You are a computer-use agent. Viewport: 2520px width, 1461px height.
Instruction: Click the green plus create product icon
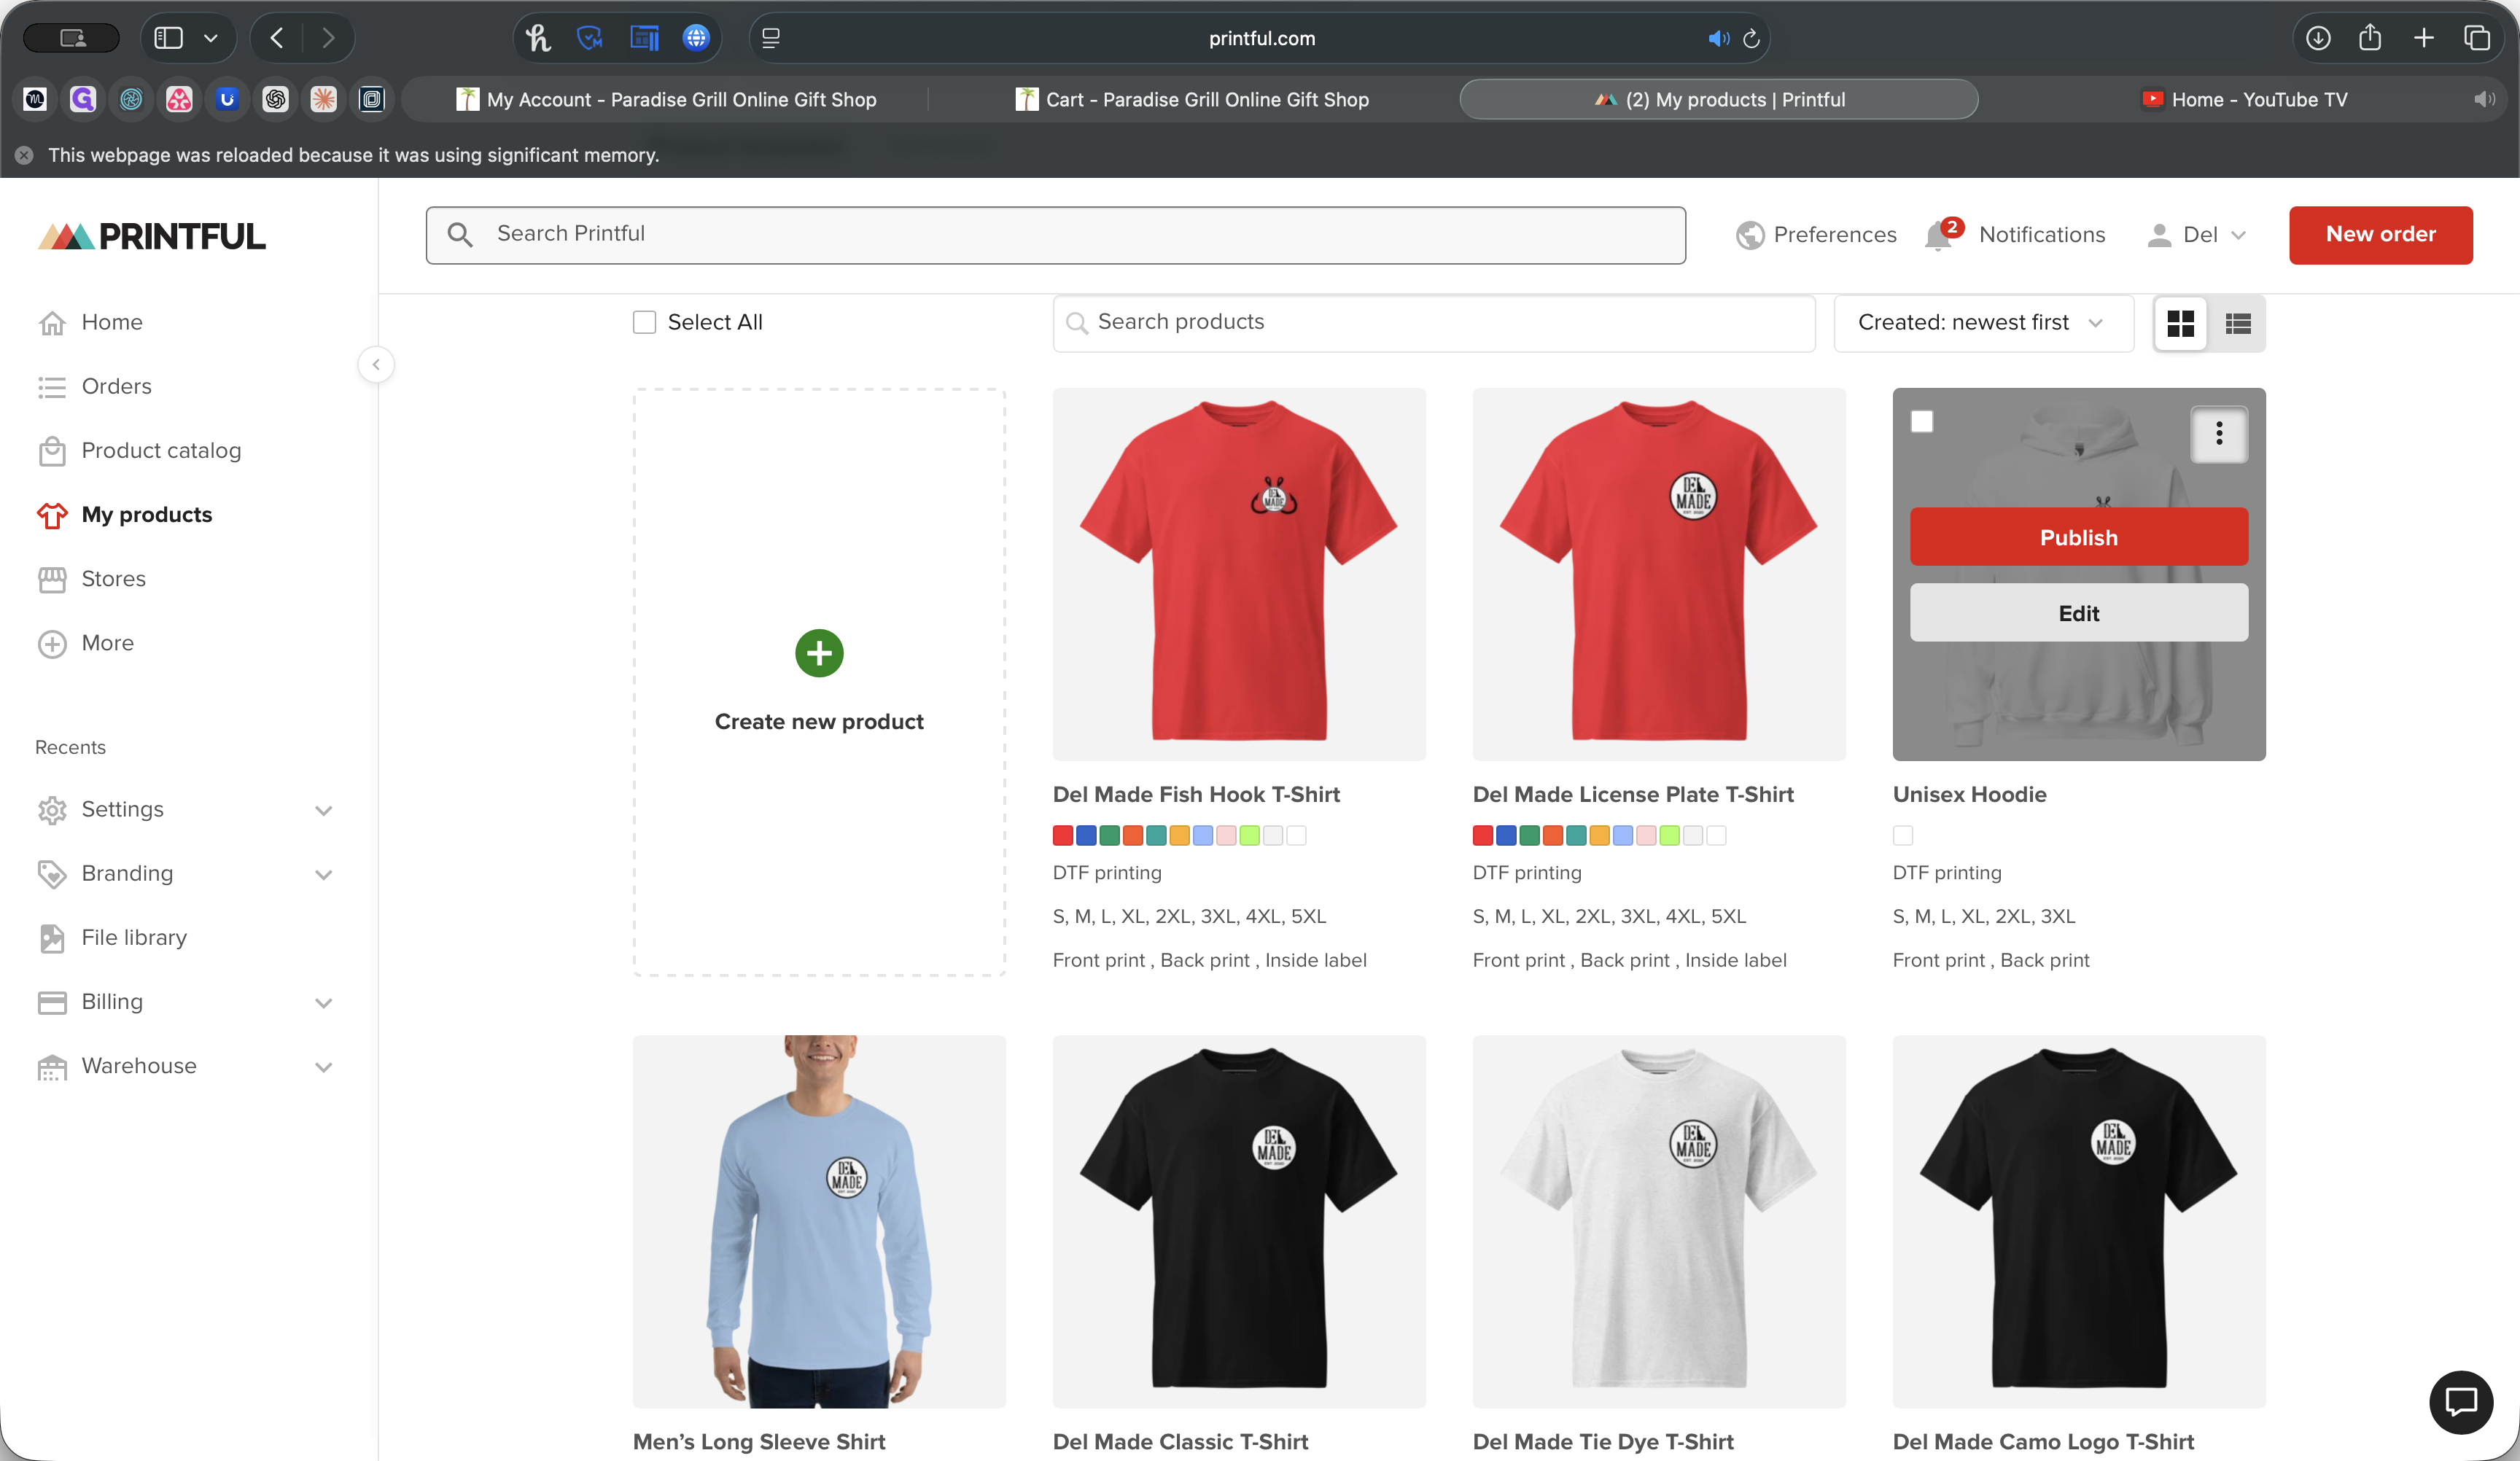click(819, 653)
